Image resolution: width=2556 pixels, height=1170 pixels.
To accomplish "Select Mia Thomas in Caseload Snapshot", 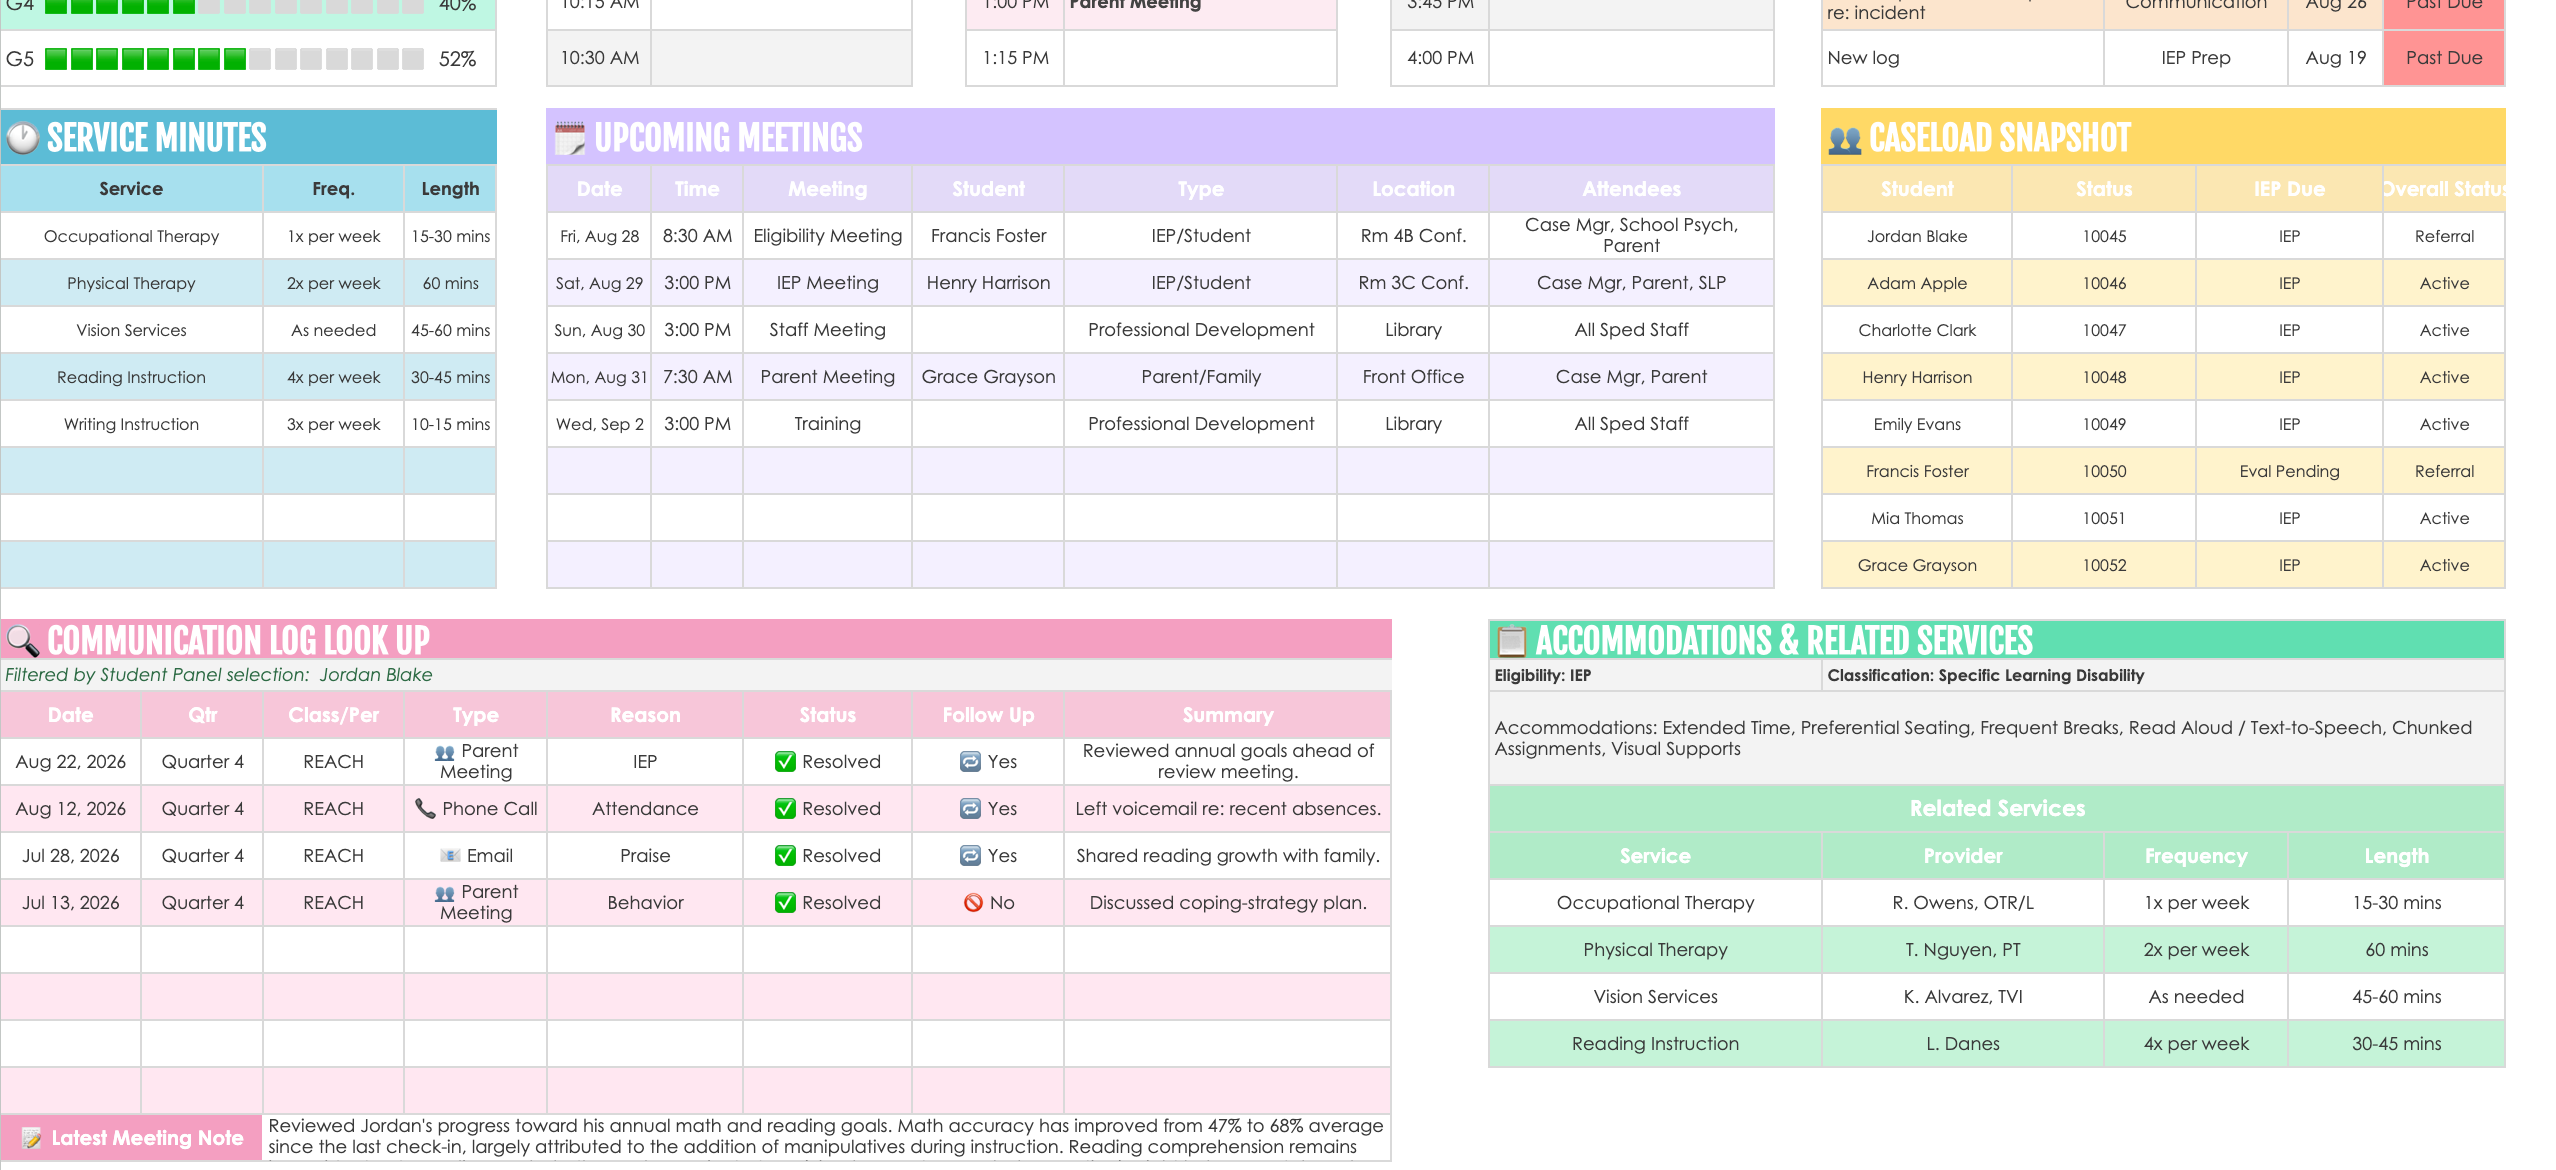I will tap(1916, 519).
